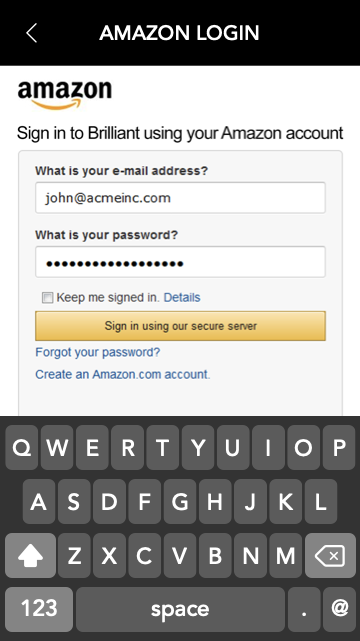Tap the letter P key
Image resolution: width=360 pixels, height=641 pixels.
coord(339,447)
